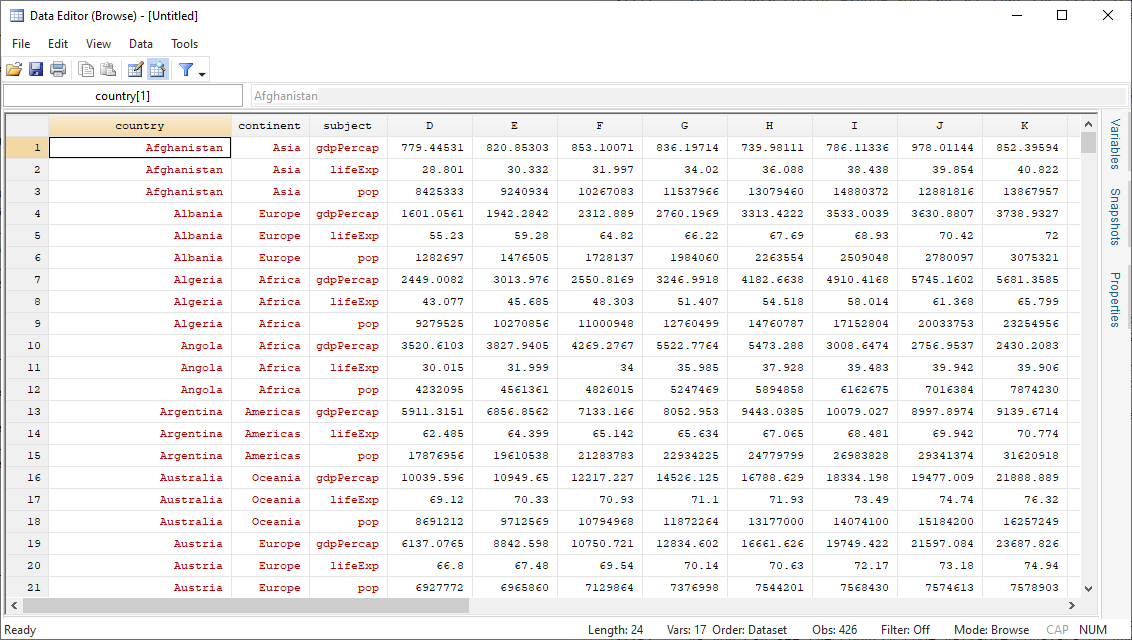Click the Order: Dataset status entry

click(749, 630)
